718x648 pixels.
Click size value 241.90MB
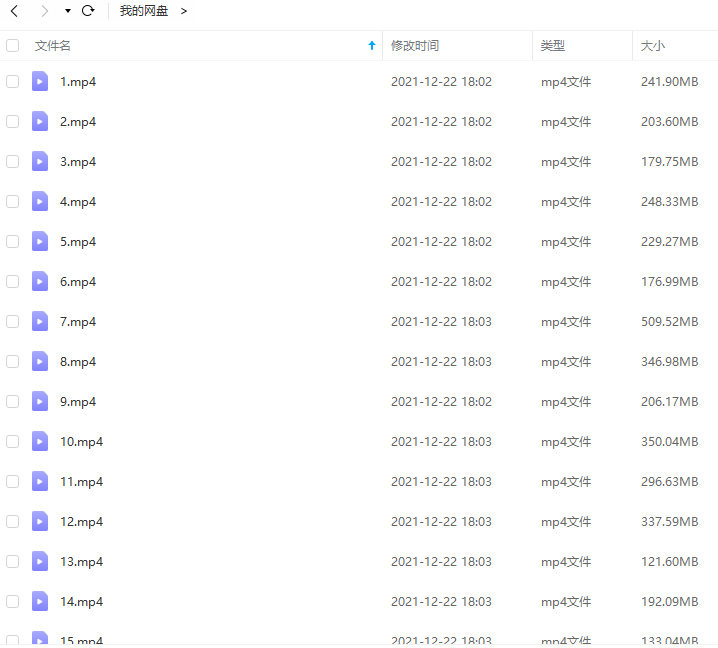(669, 82)
